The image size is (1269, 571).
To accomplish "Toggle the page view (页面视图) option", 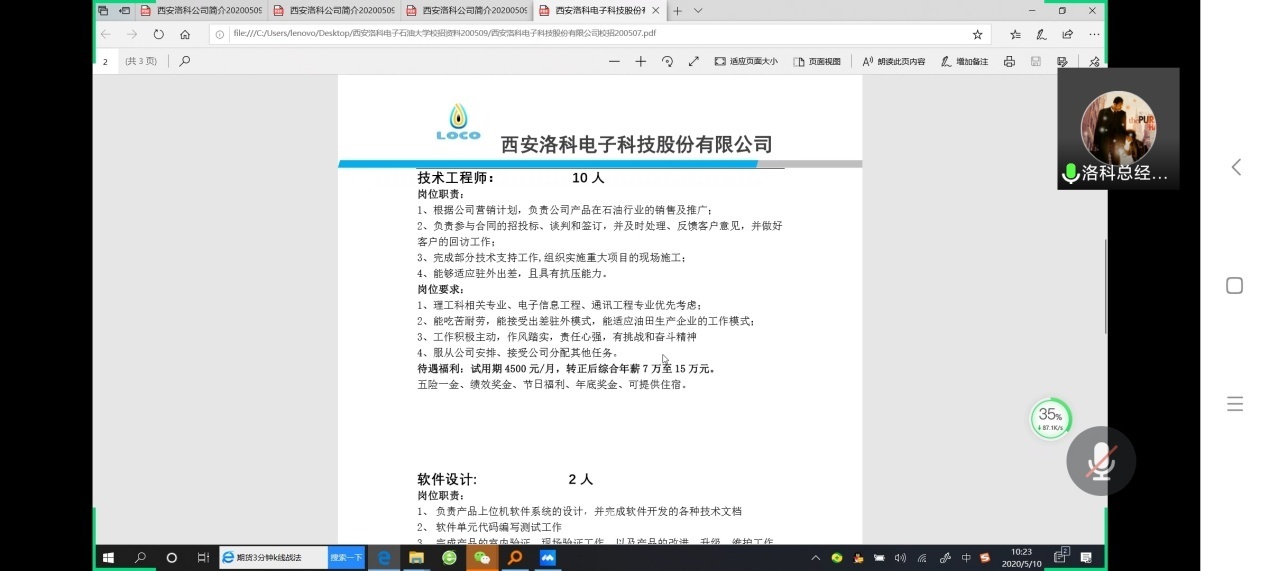I will (x=817, y=61).
